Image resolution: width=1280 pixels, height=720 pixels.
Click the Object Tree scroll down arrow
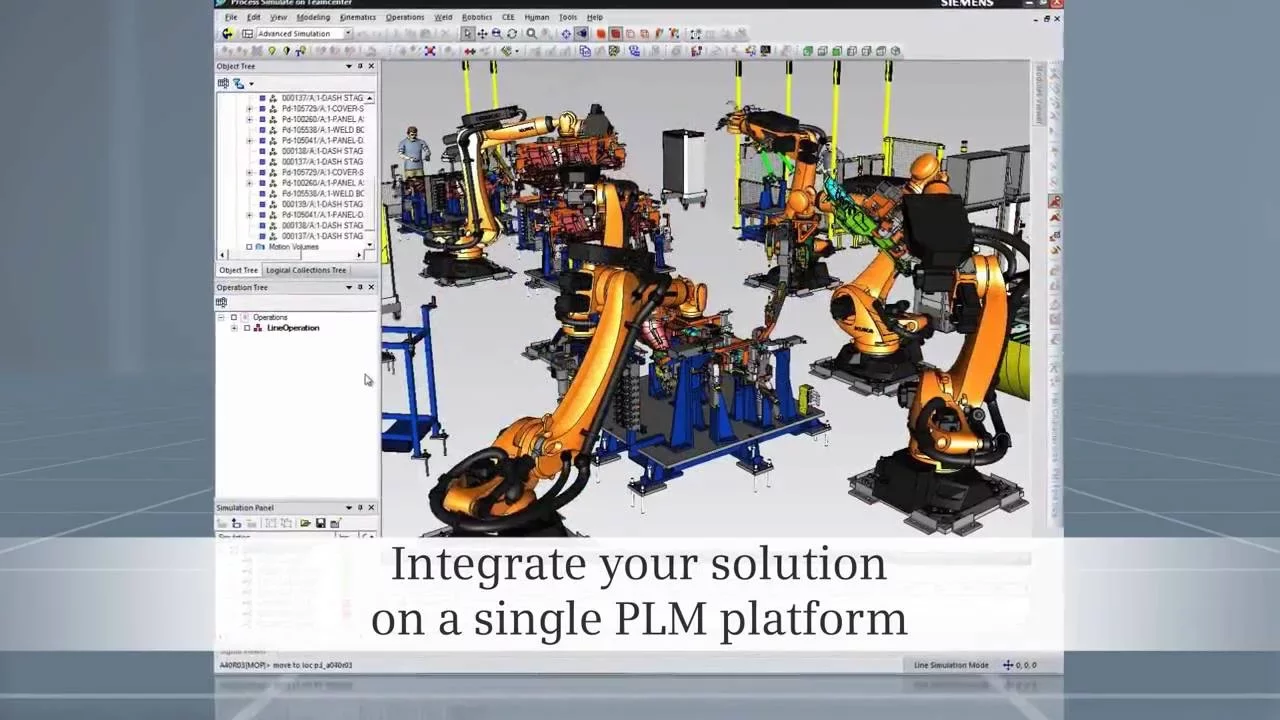[370, 244]
